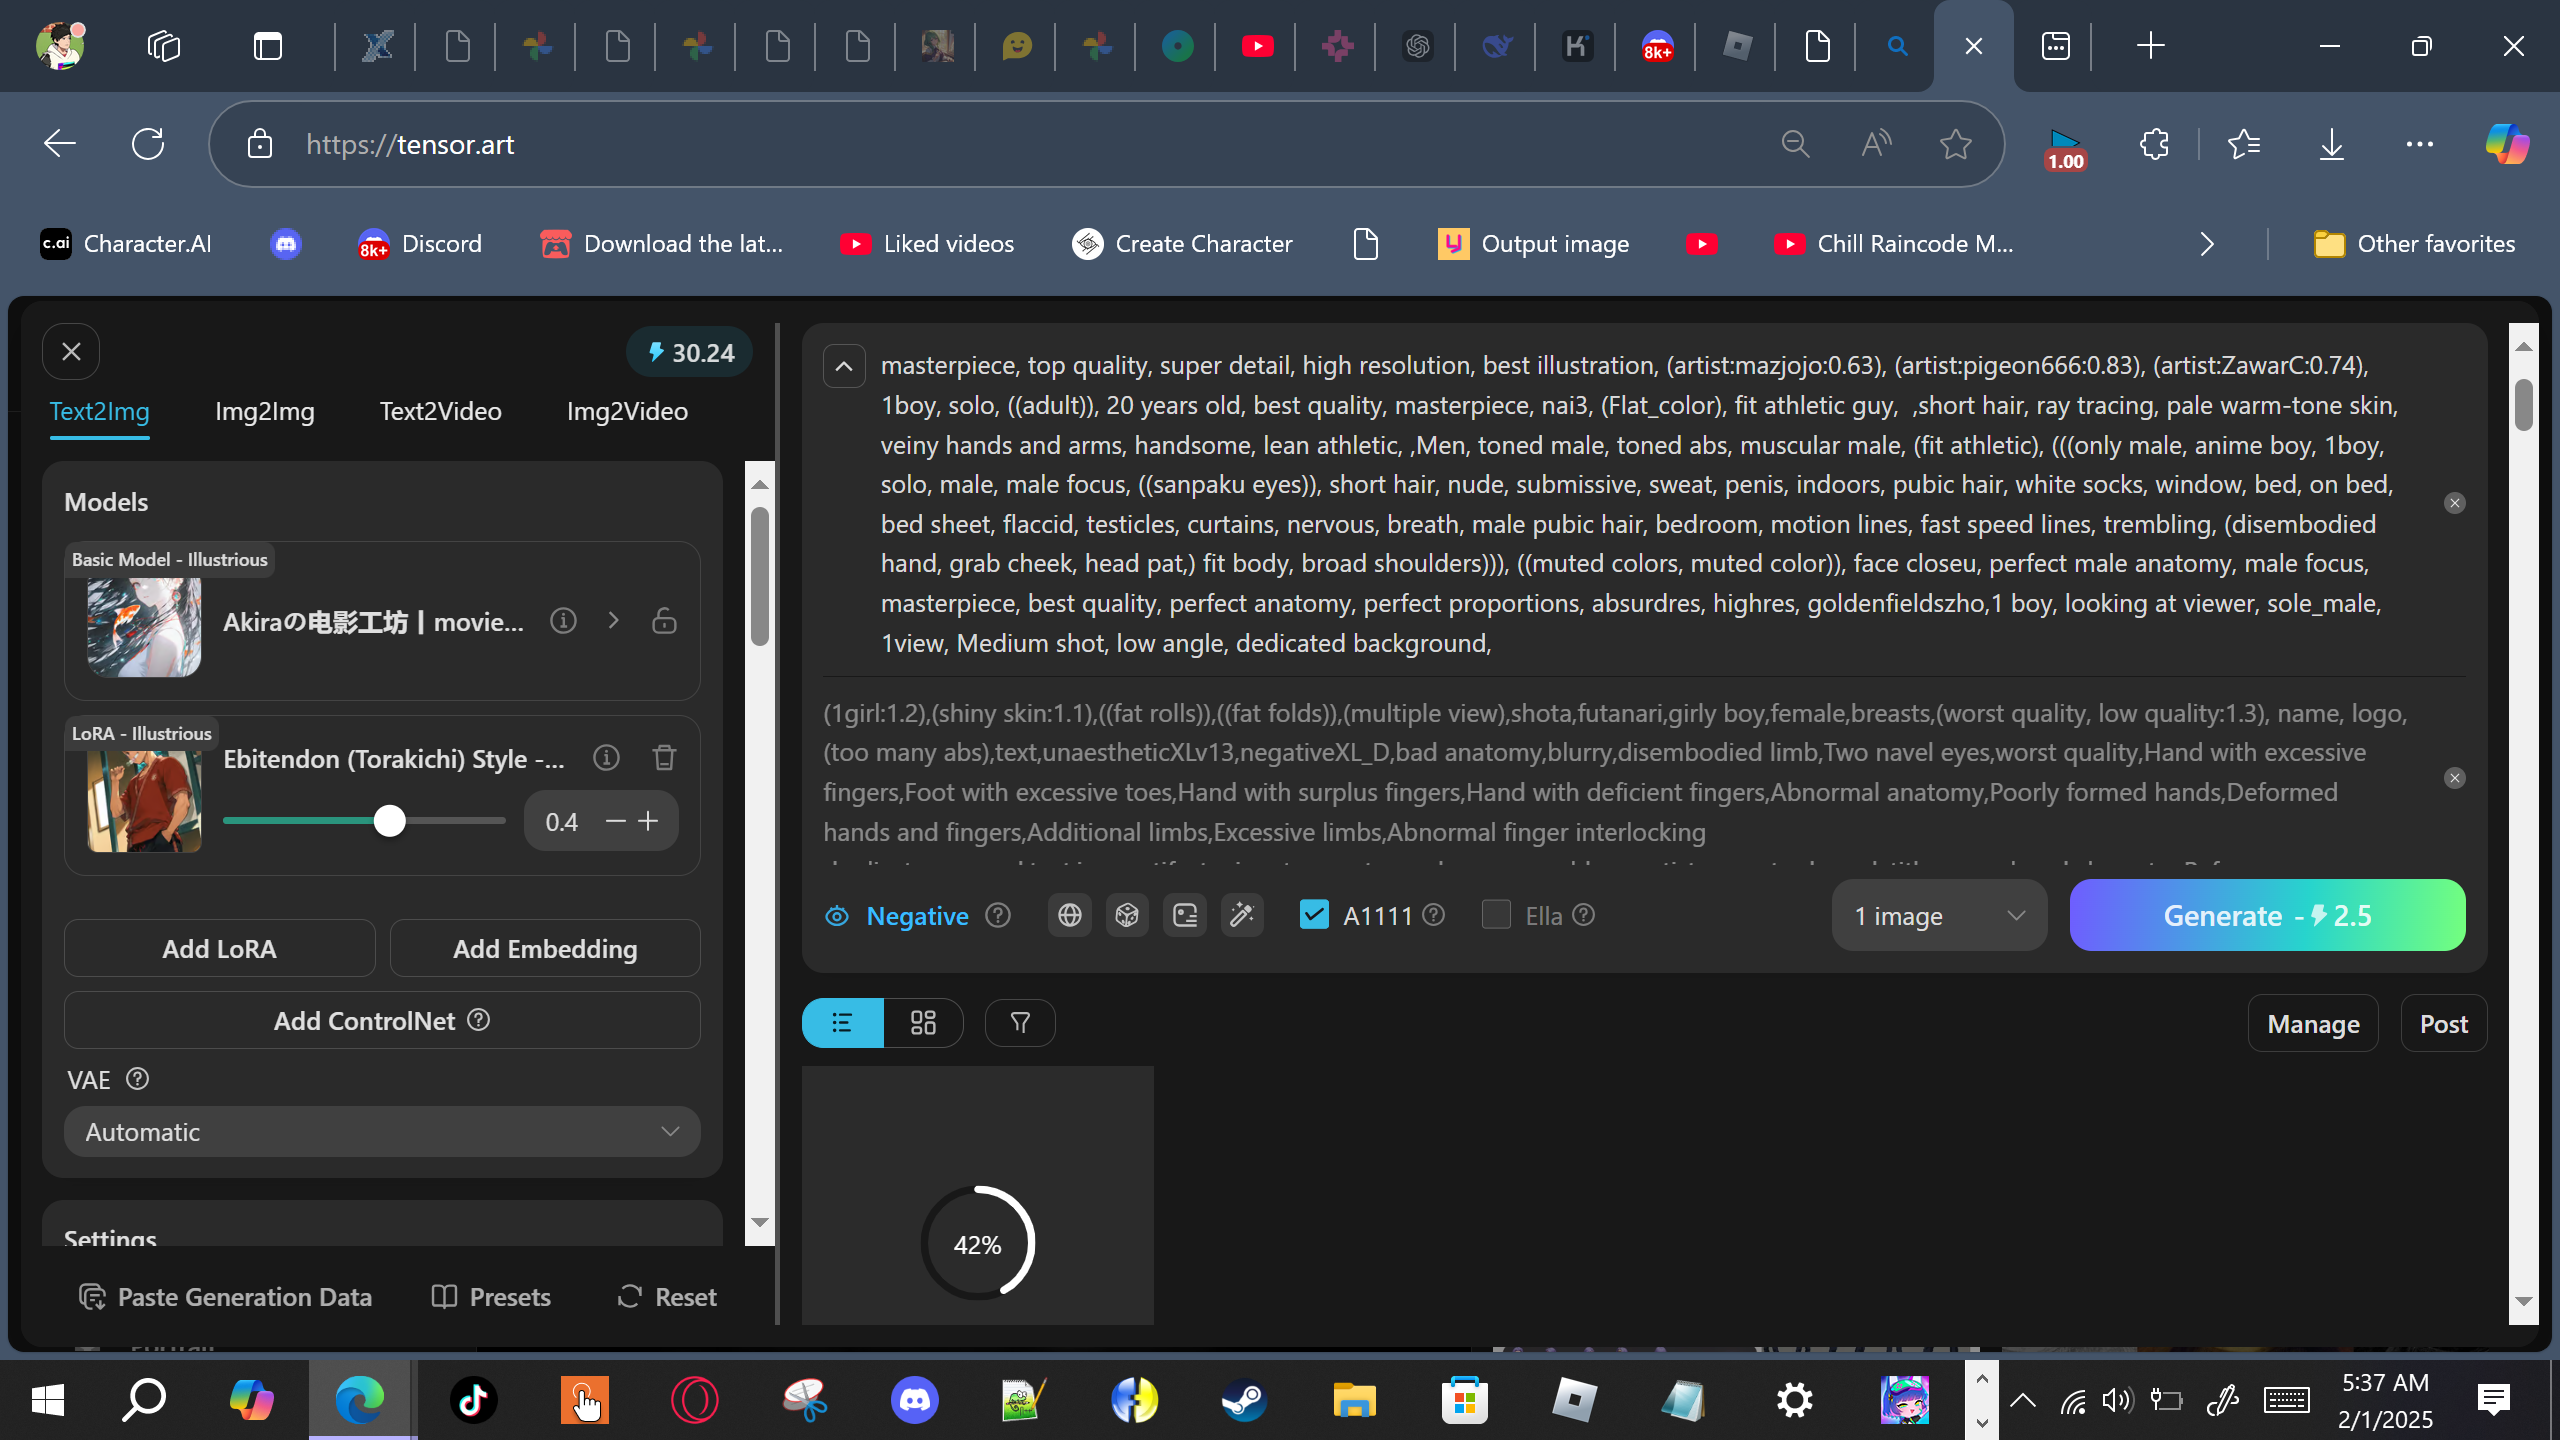Image resolution: width=2560 pixels, height=1440 pixels.
Task: Click the Add LoRA button
Action: tap(219, 948)
